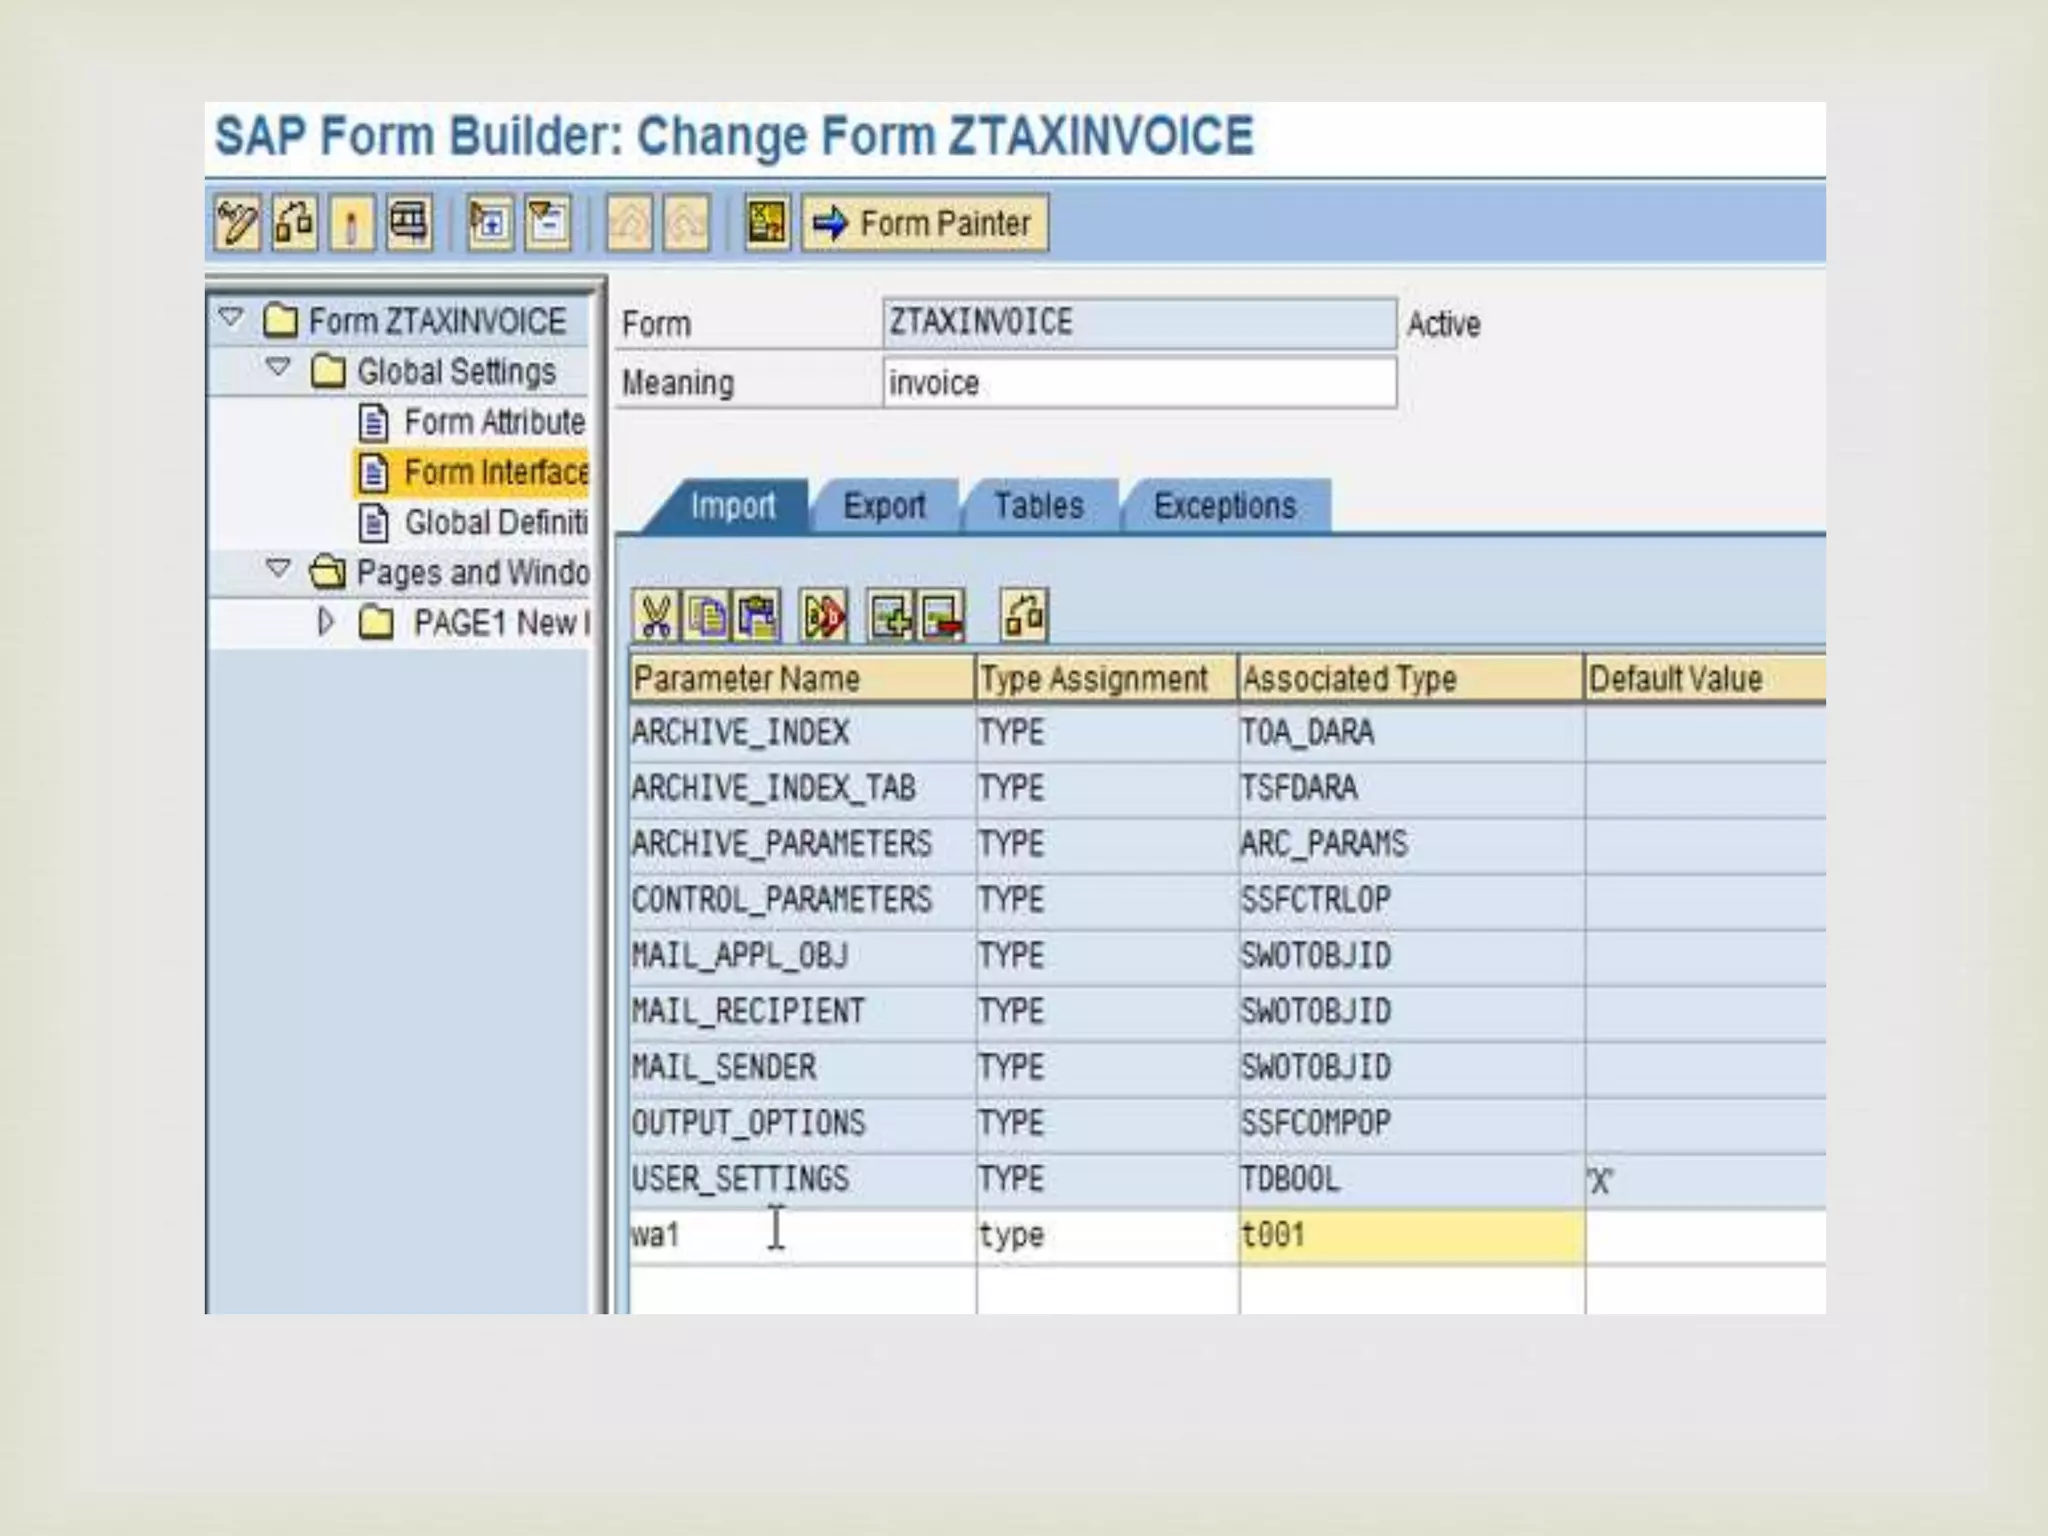Click the lowercase type cell in wa1 row

(x=1107, y=1235)
